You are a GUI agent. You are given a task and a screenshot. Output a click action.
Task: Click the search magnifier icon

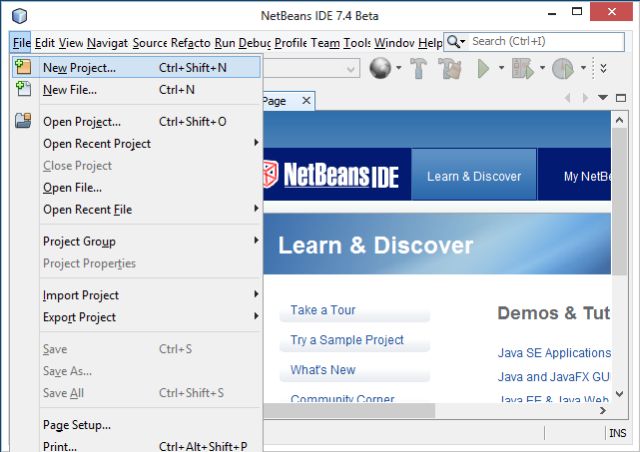coord(453,41)
